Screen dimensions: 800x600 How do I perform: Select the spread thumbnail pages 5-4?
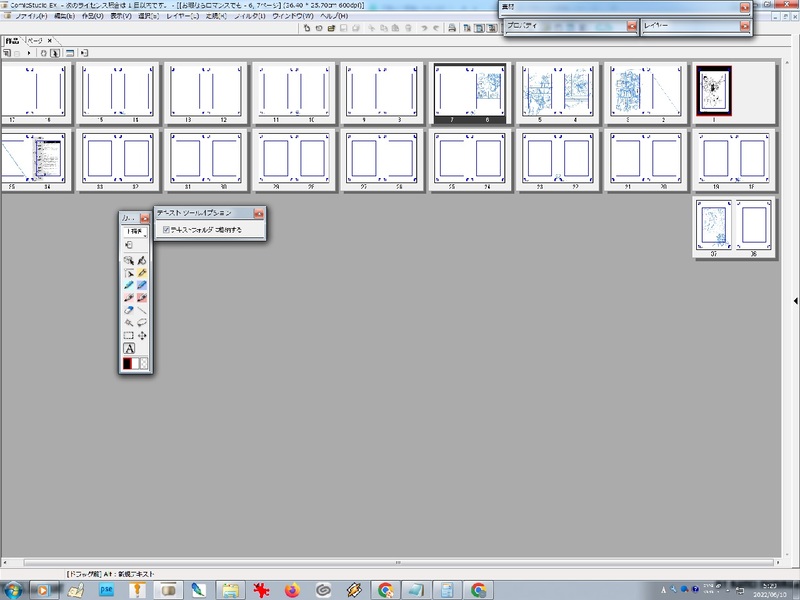click(x=558, y=93)
